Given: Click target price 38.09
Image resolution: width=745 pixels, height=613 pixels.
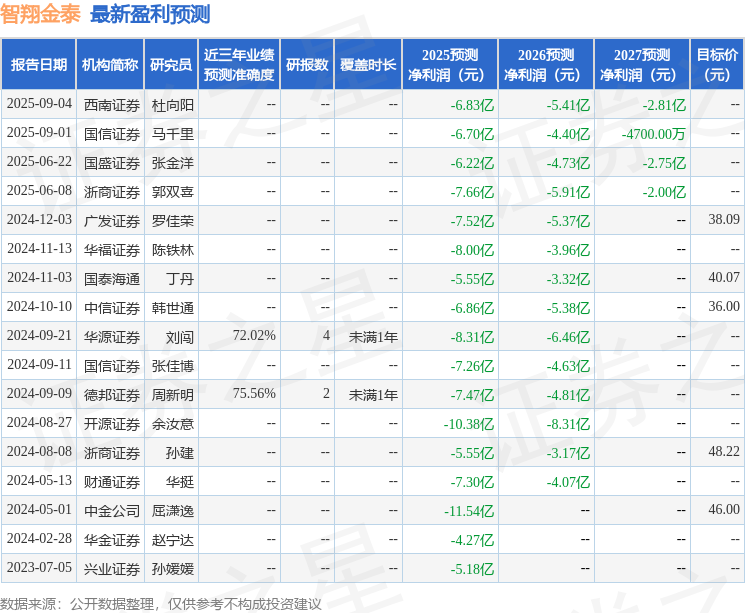Looking at the screenshot, I should pos(724,219).
